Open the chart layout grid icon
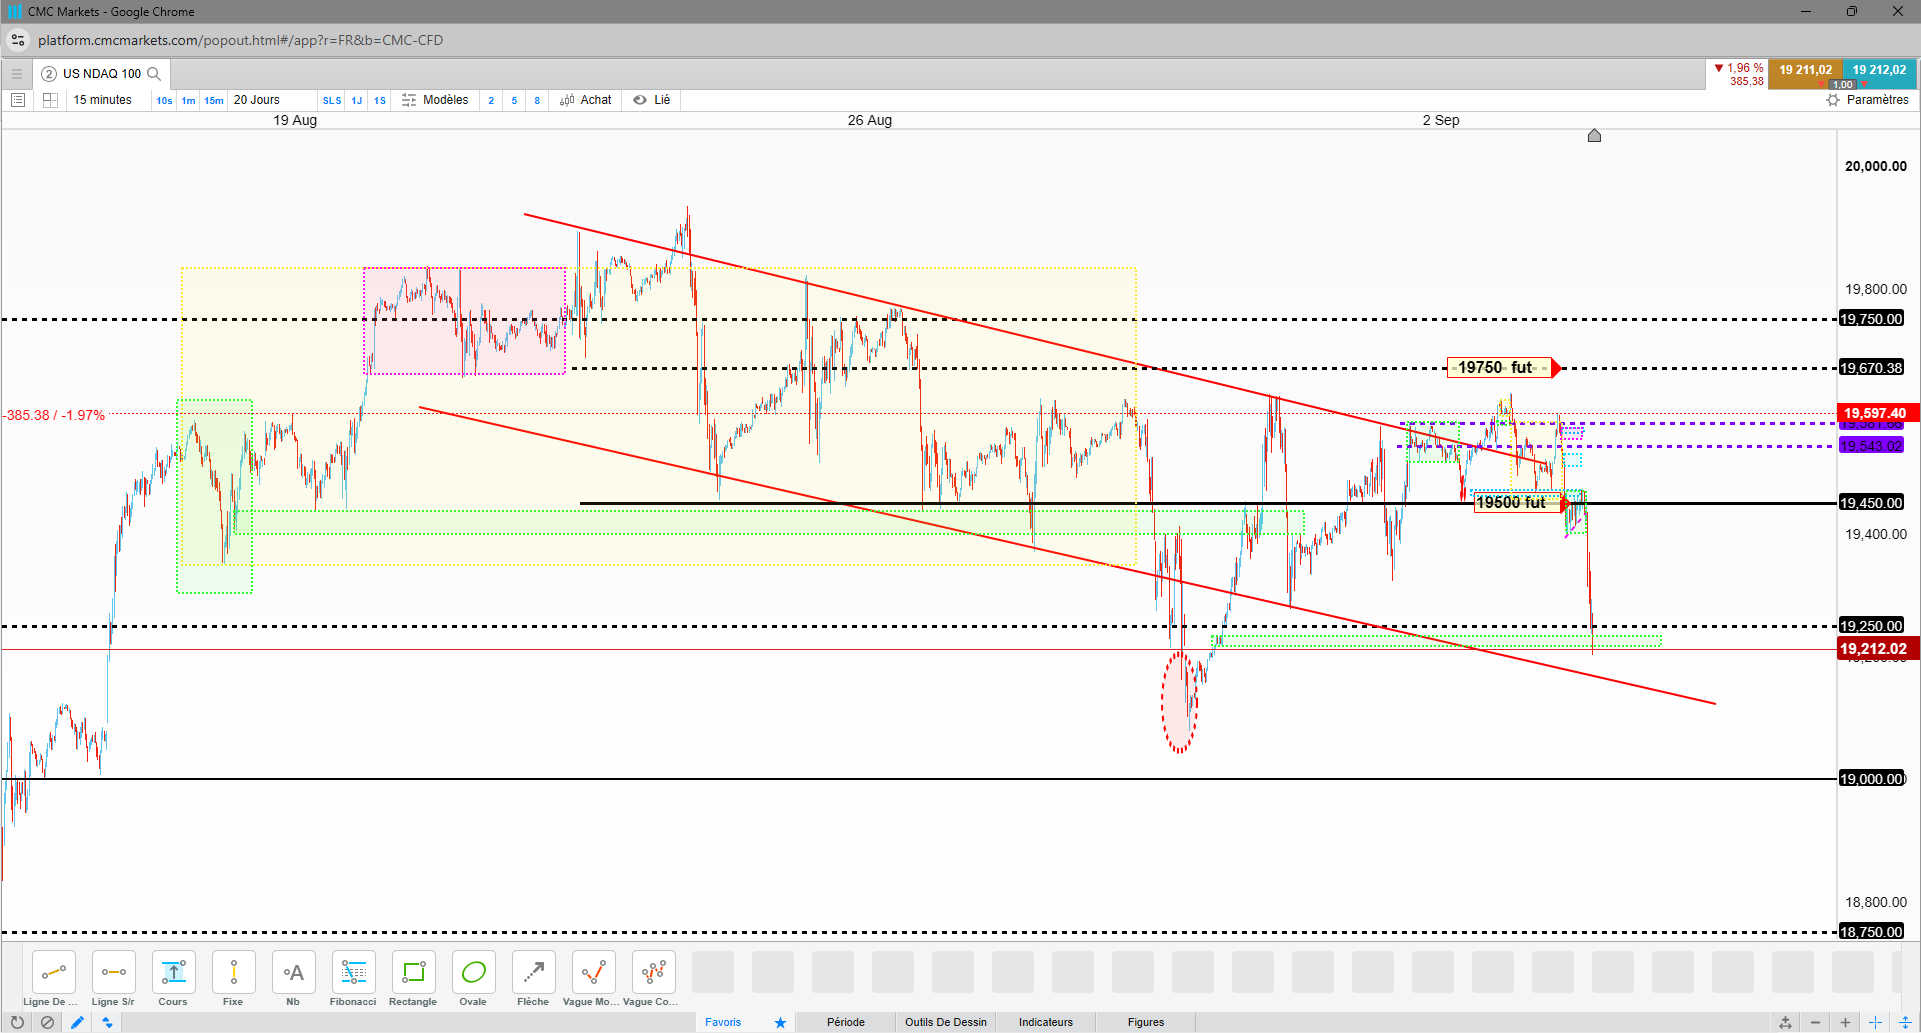This screenshot has width=1921, height=1033. click(50, 100)
